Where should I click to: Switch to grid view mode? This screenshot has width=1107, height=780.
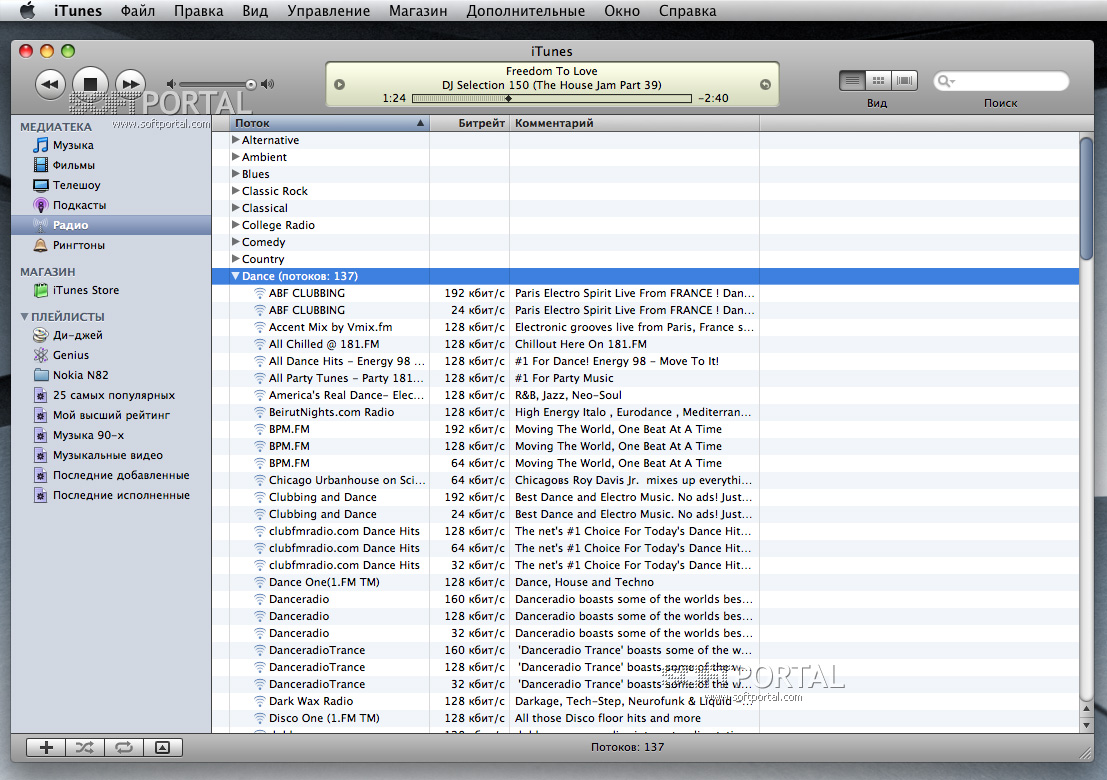[x=878, y=80]
